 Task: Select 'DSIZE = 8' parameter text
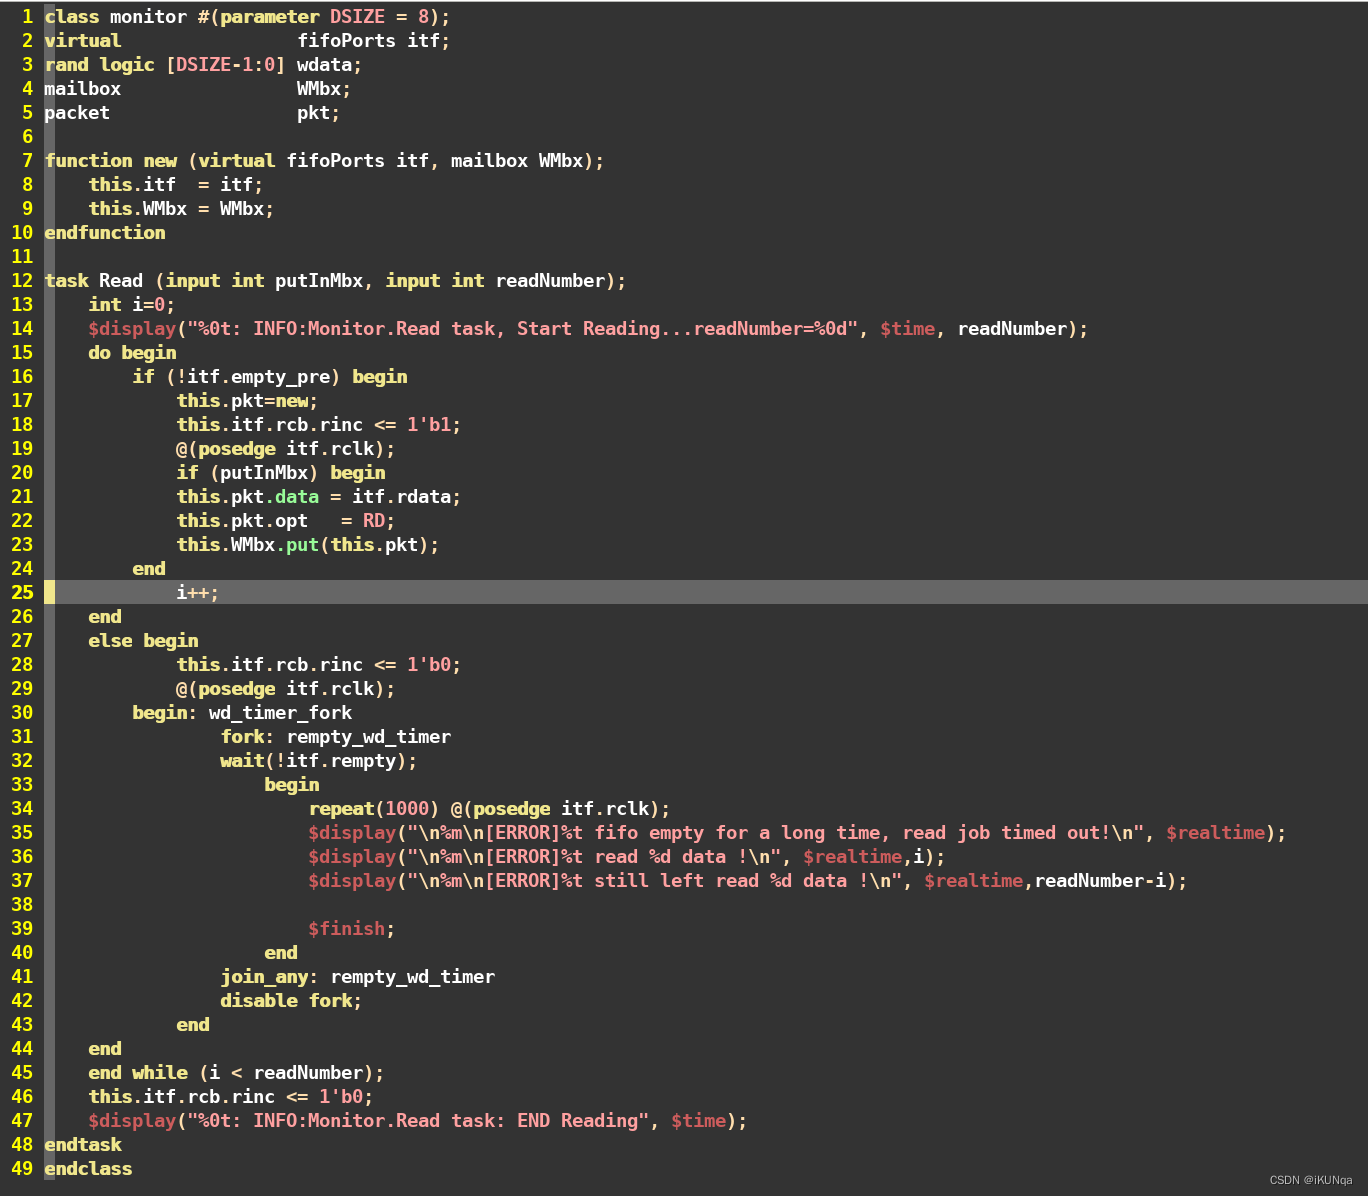pyautogui.click(x=380, y=17)
